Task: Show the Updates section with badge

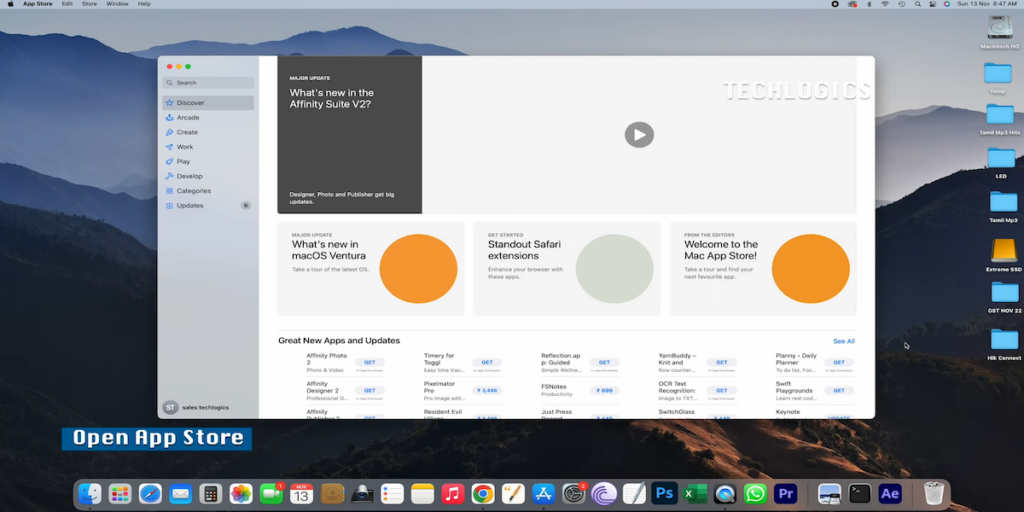Action: [190, 206]
